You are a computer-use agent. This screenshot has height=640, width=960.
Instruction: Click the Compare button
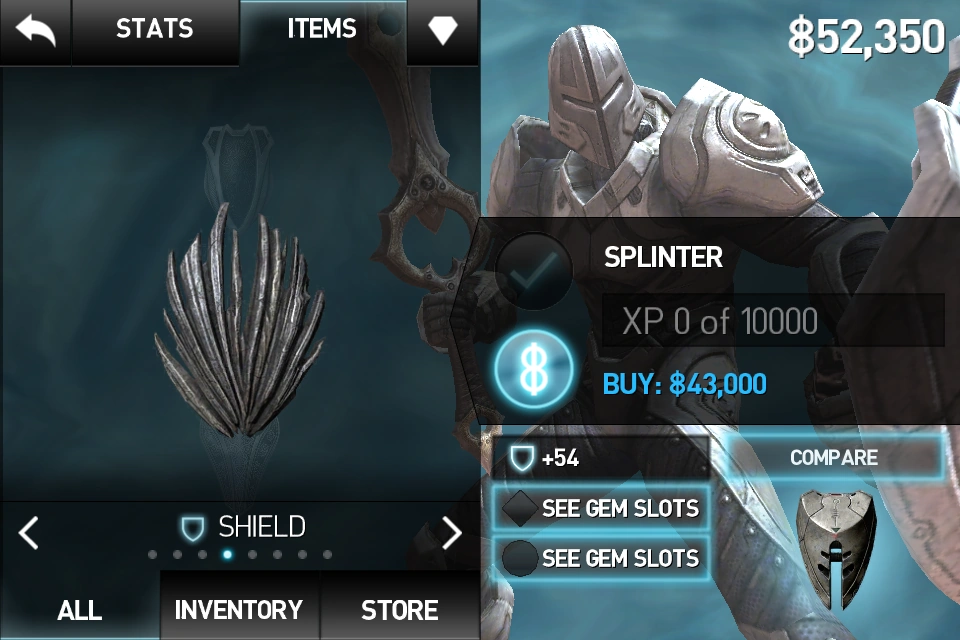coord(834,457)
